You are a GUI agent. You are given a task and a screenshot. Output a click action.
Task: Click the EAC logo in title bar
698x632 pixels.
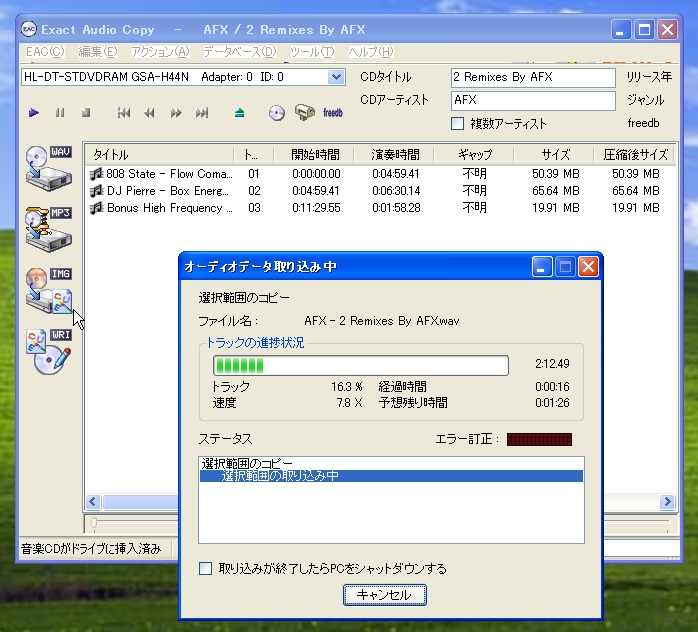pyautogui.click(x=28, y=29)
